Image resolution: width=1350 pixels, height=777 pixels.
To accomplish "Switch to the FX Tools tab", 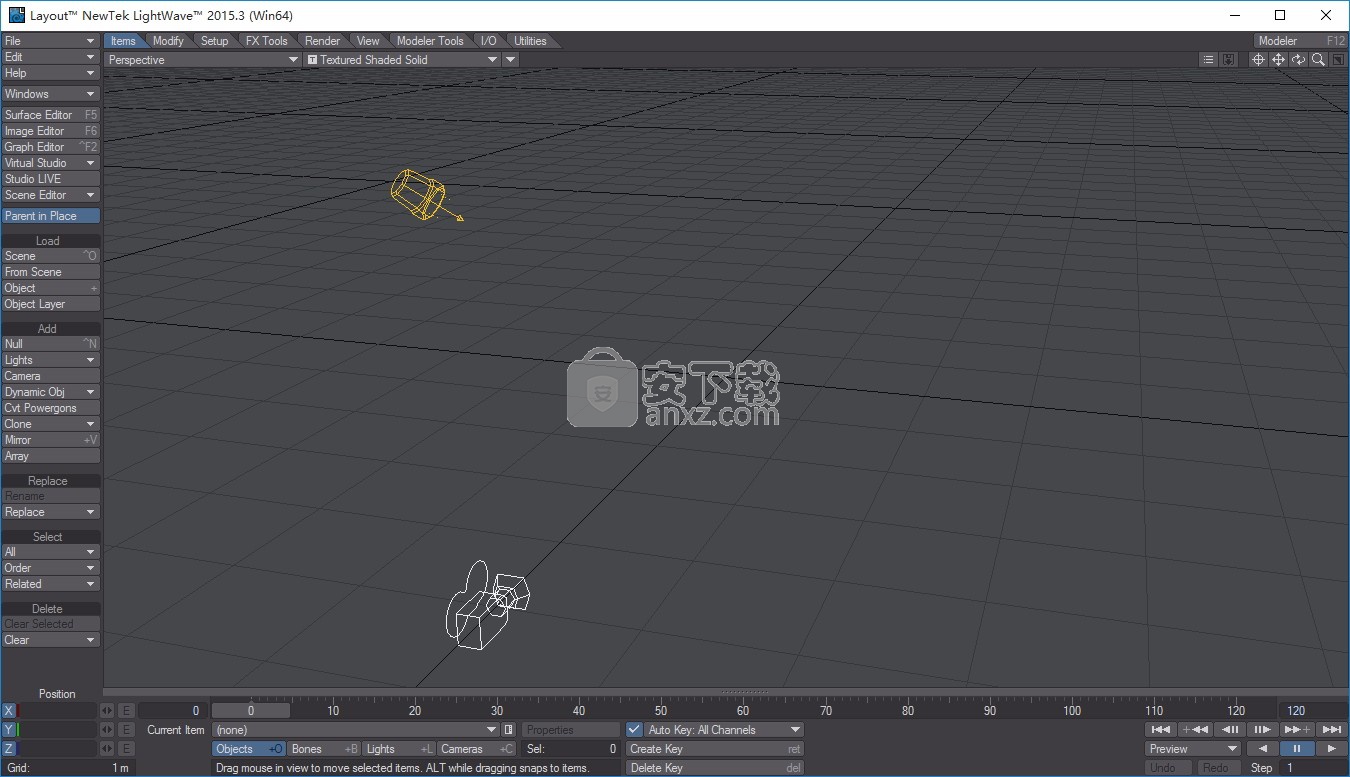I will [266, 41].
